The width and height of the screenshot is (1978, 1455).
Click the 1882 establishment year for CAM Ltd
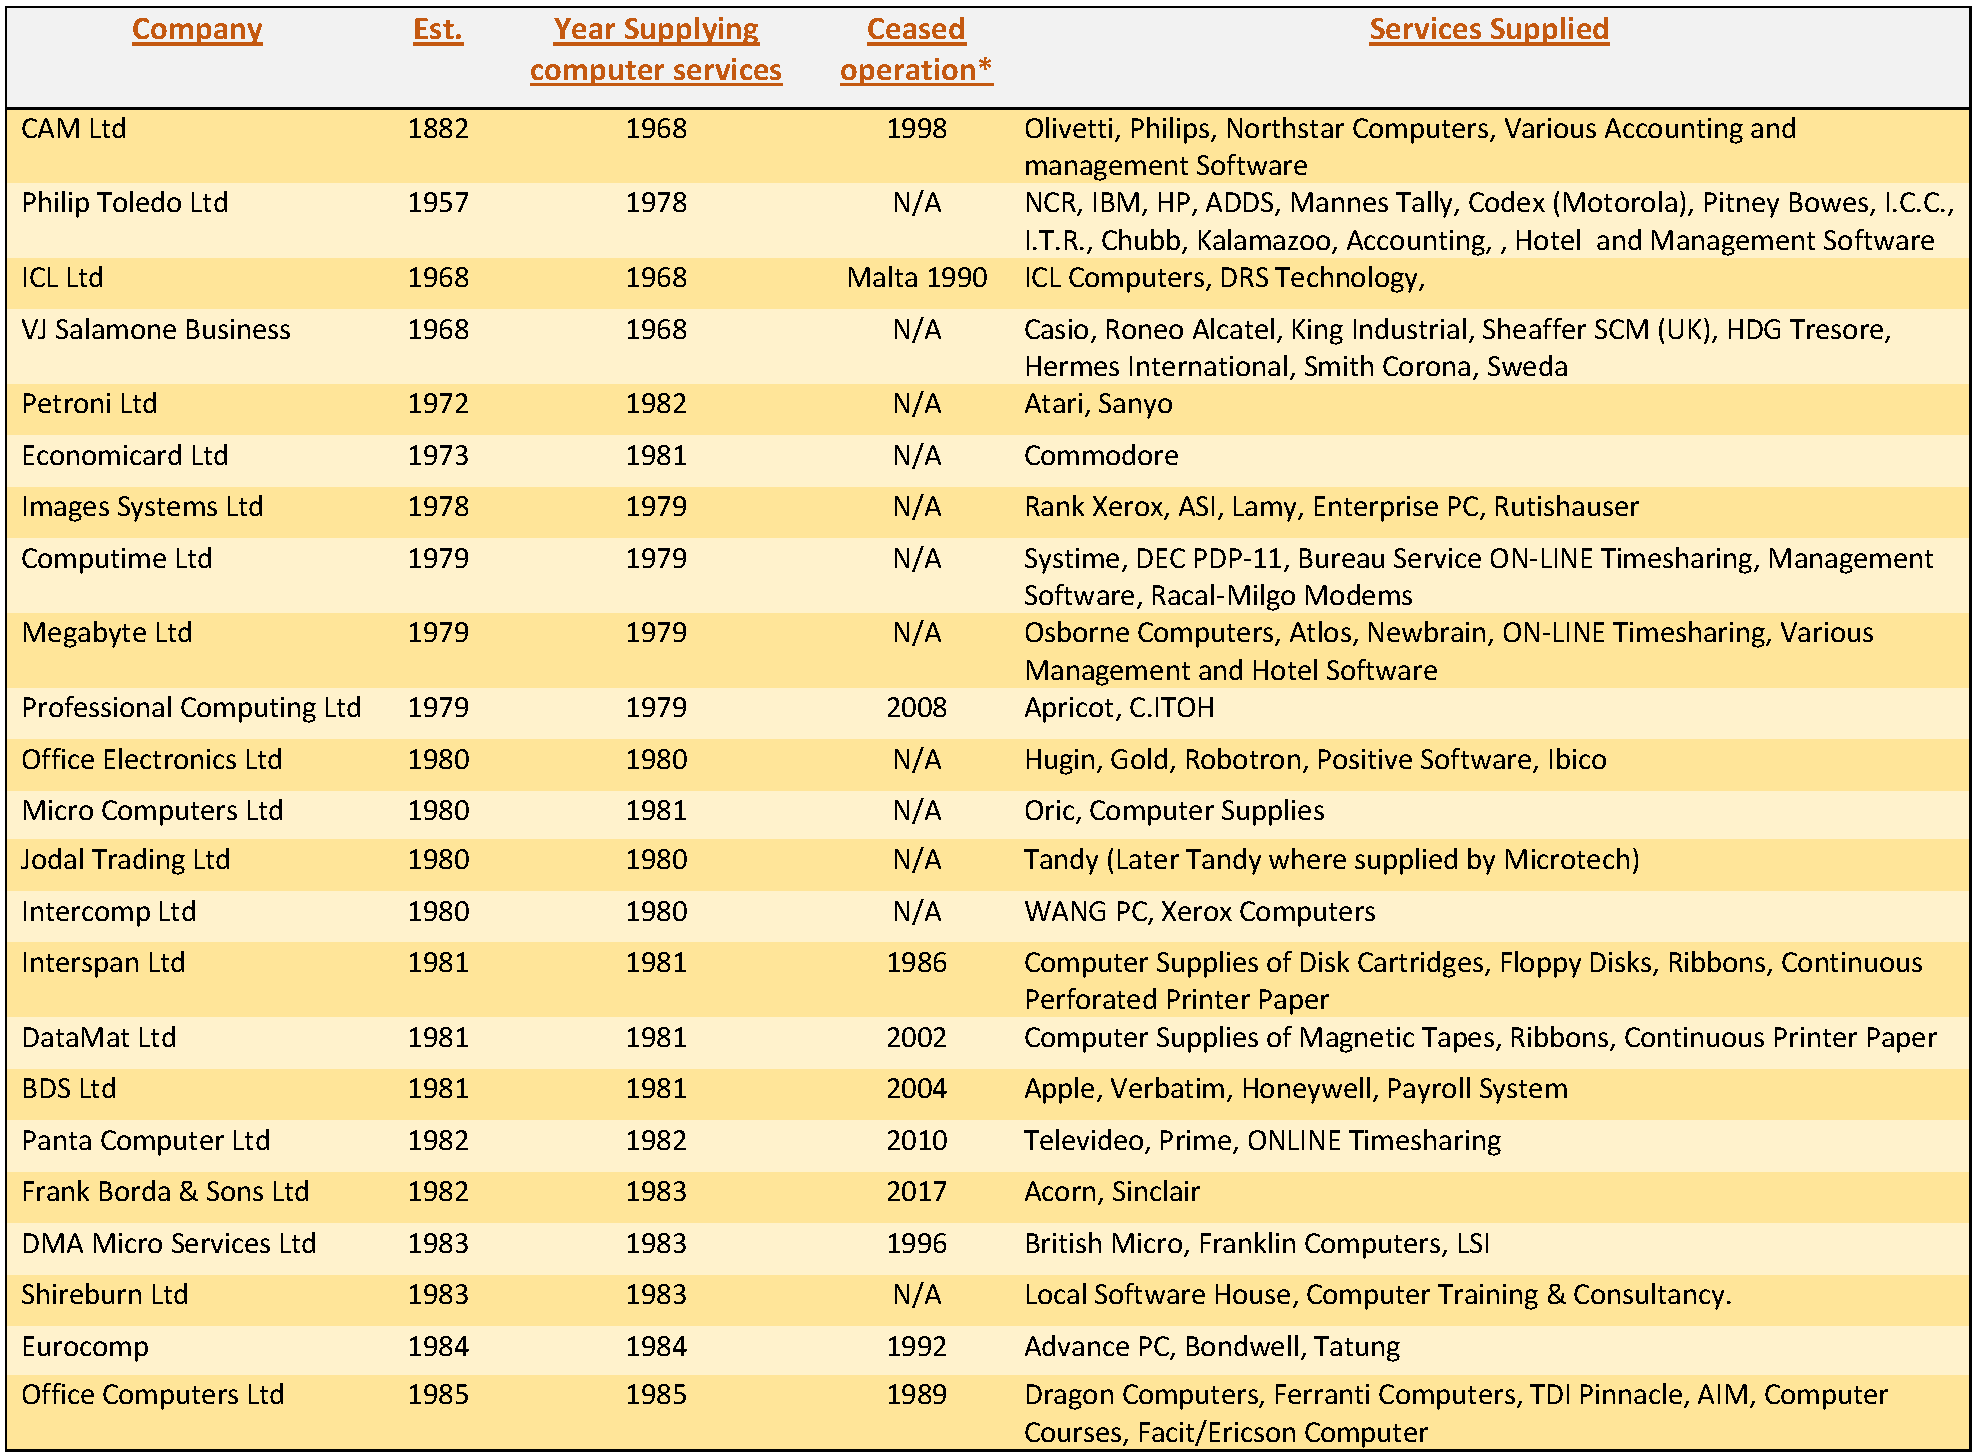440,128
